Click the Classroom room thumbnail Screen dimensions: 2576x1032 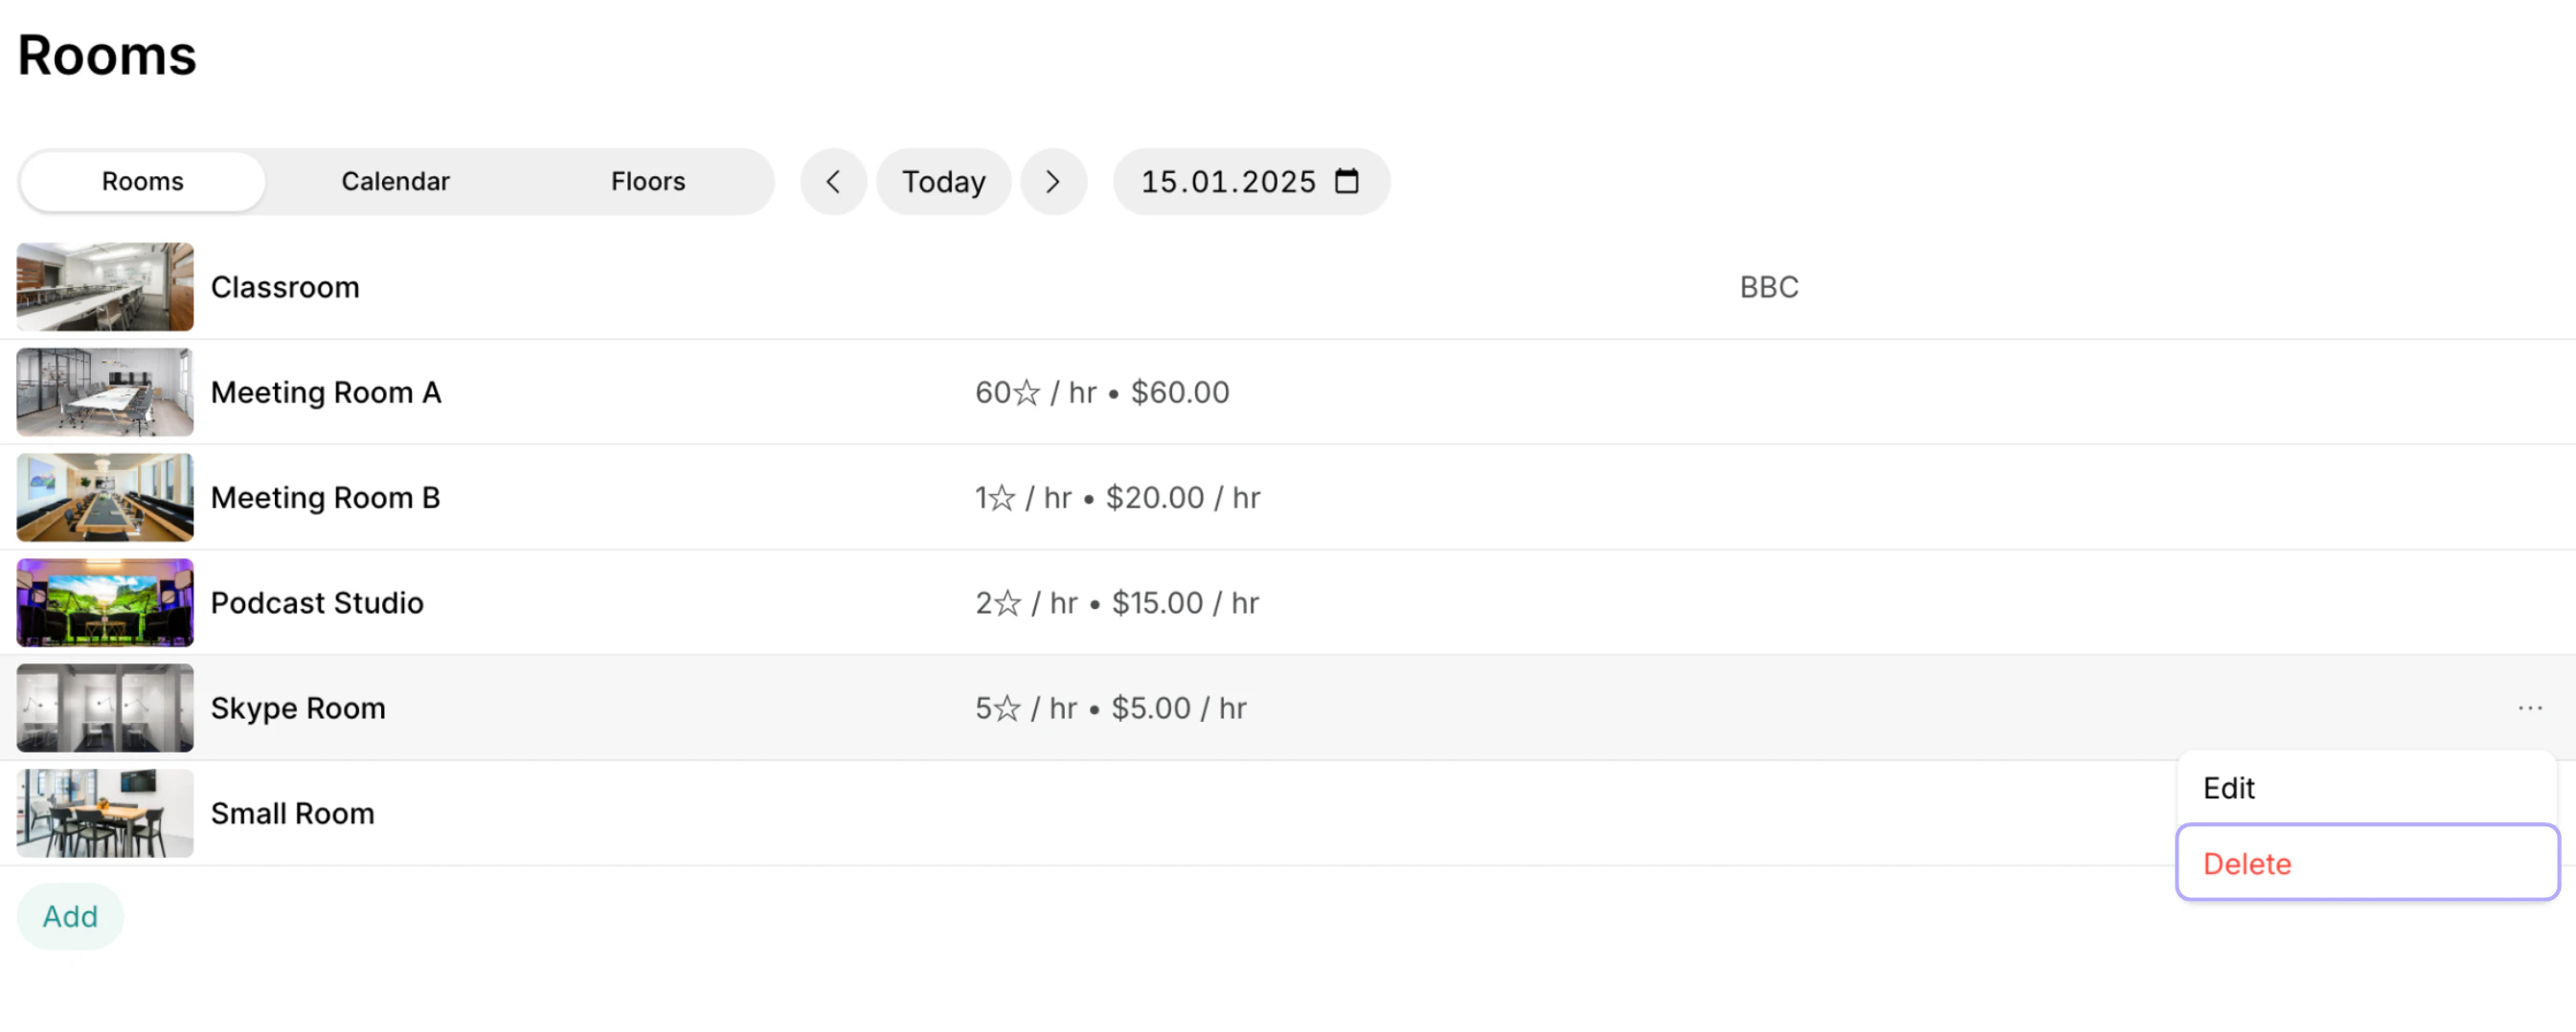click(x=105, y=287)
